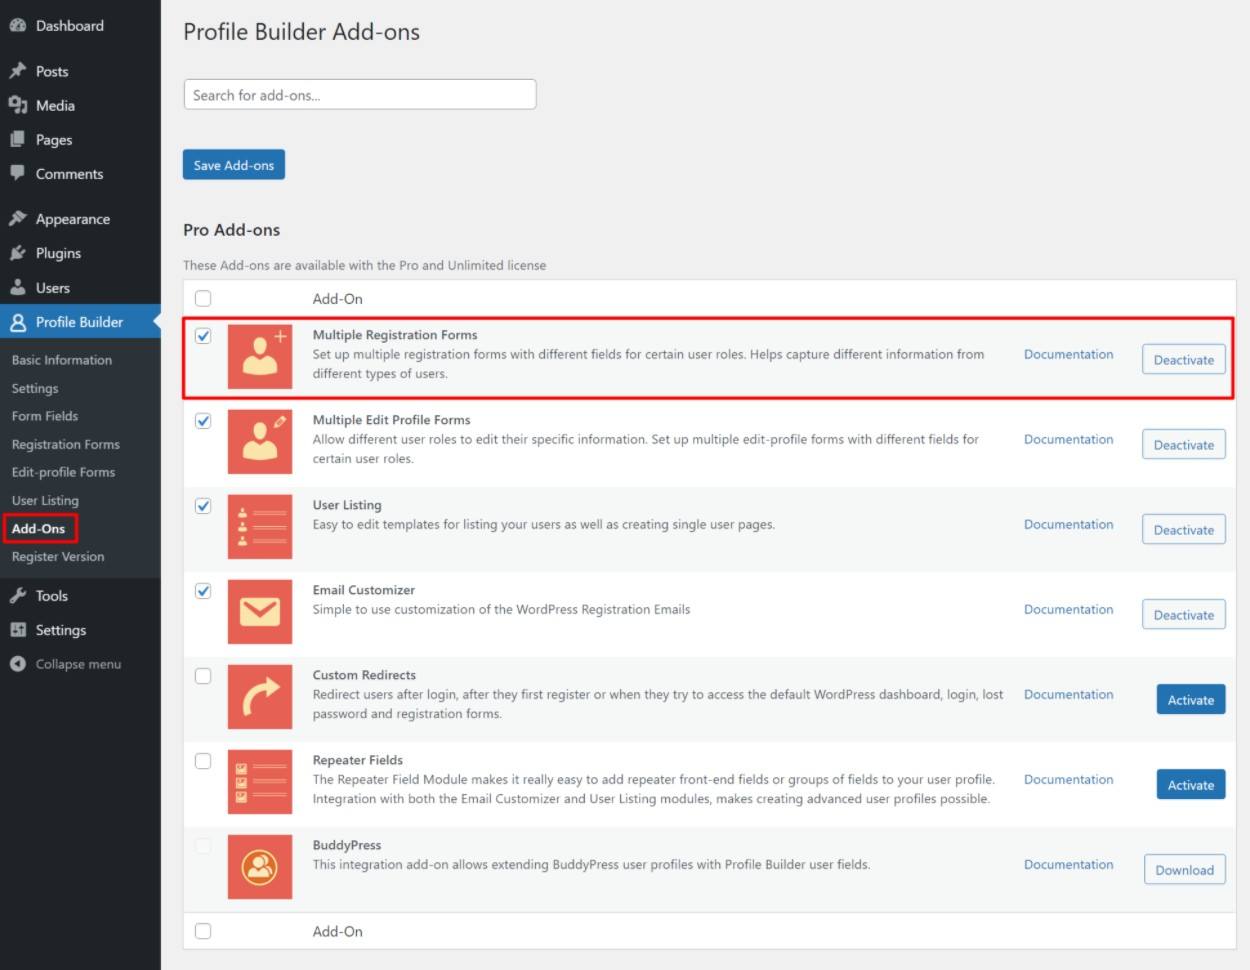This screenshot has height=970, width=1250.
Task: Click the Repeater Fields add-on icon
Action: [259, 782]
